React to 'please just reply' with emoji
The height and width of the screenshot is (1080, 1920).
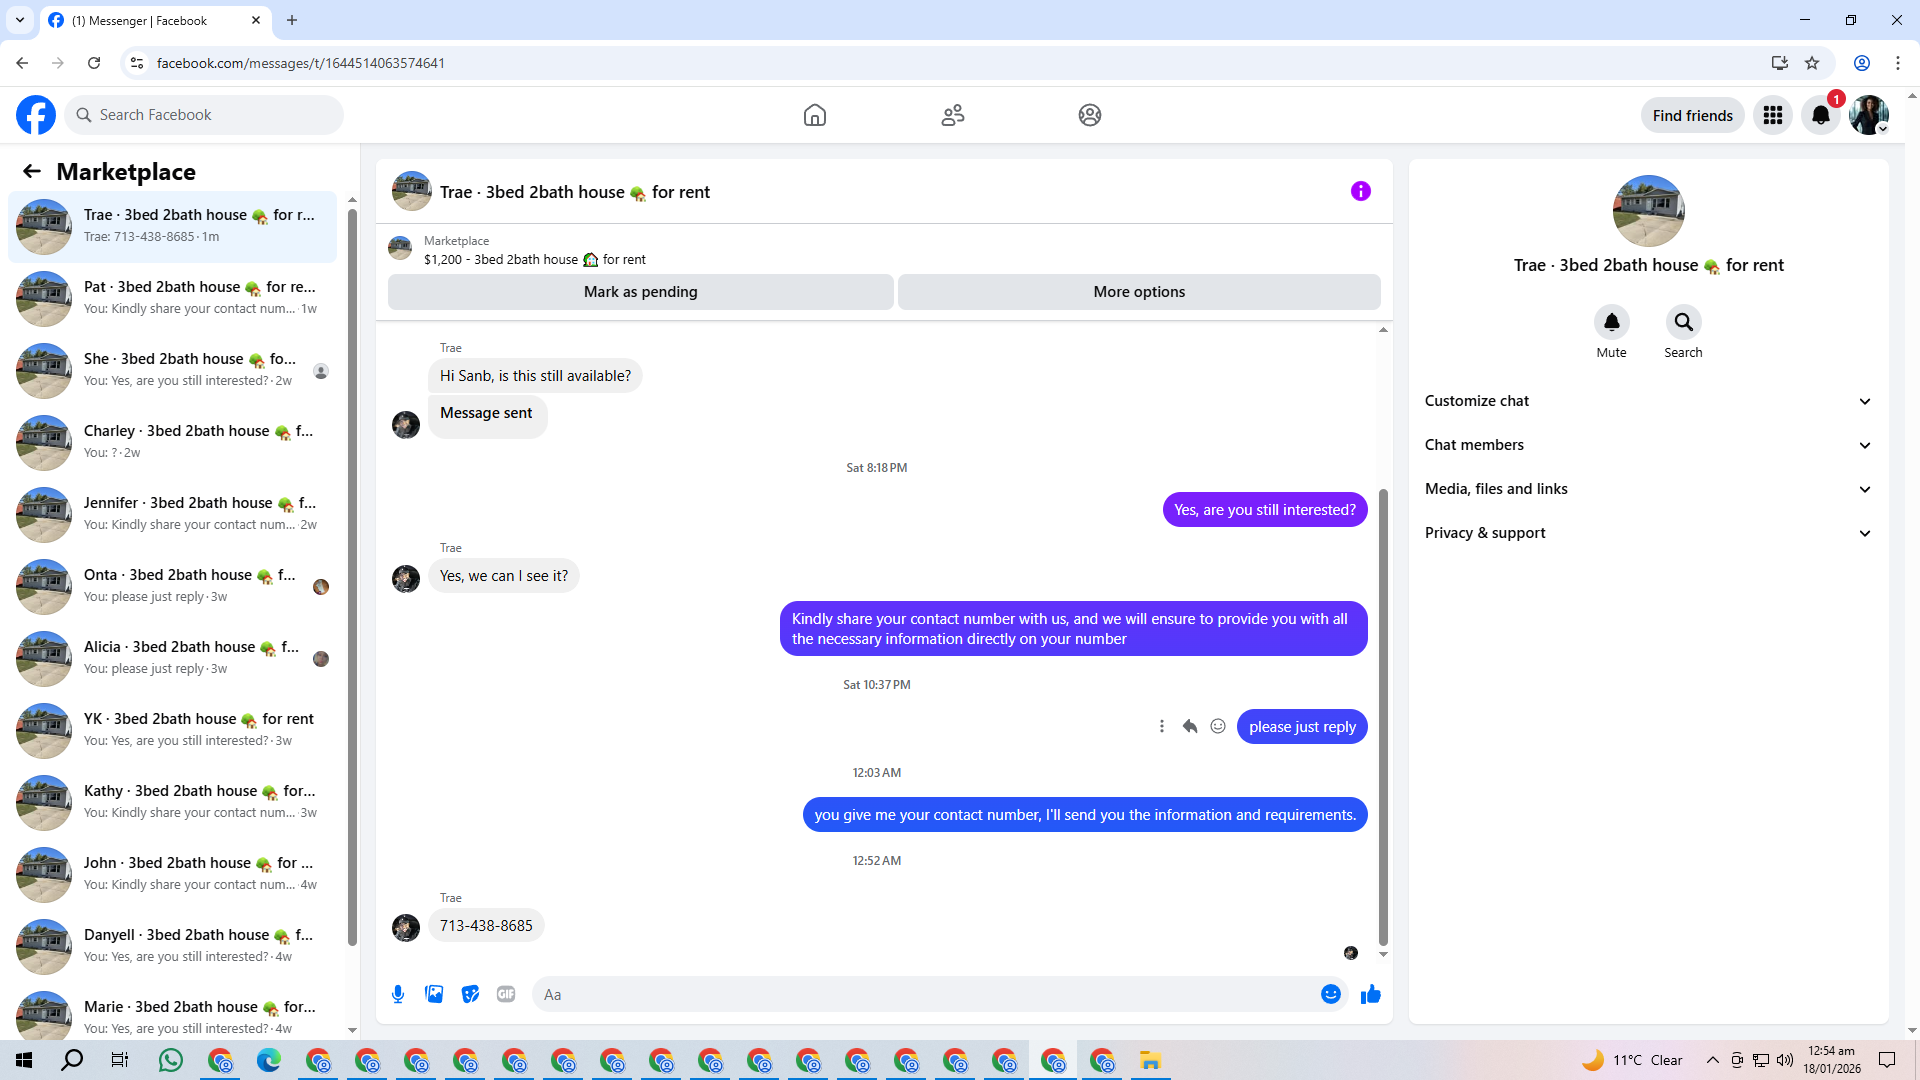point(1218,727)
